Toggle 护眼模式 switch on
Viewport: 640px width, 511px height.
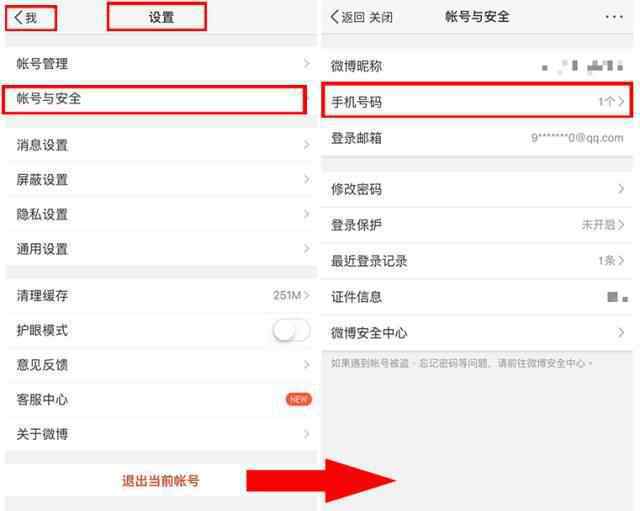(291, 330)
